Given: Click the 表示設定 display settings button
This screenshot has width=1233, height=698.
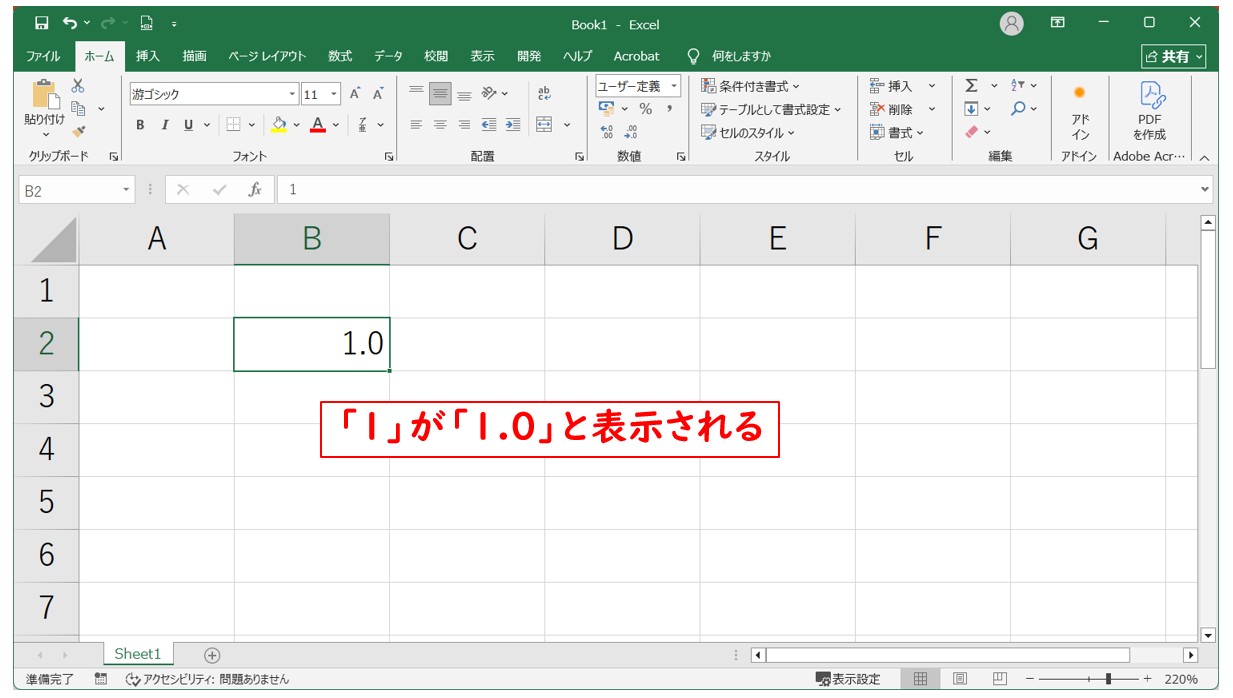Looking at the screenshot, I should coord(848,679).
